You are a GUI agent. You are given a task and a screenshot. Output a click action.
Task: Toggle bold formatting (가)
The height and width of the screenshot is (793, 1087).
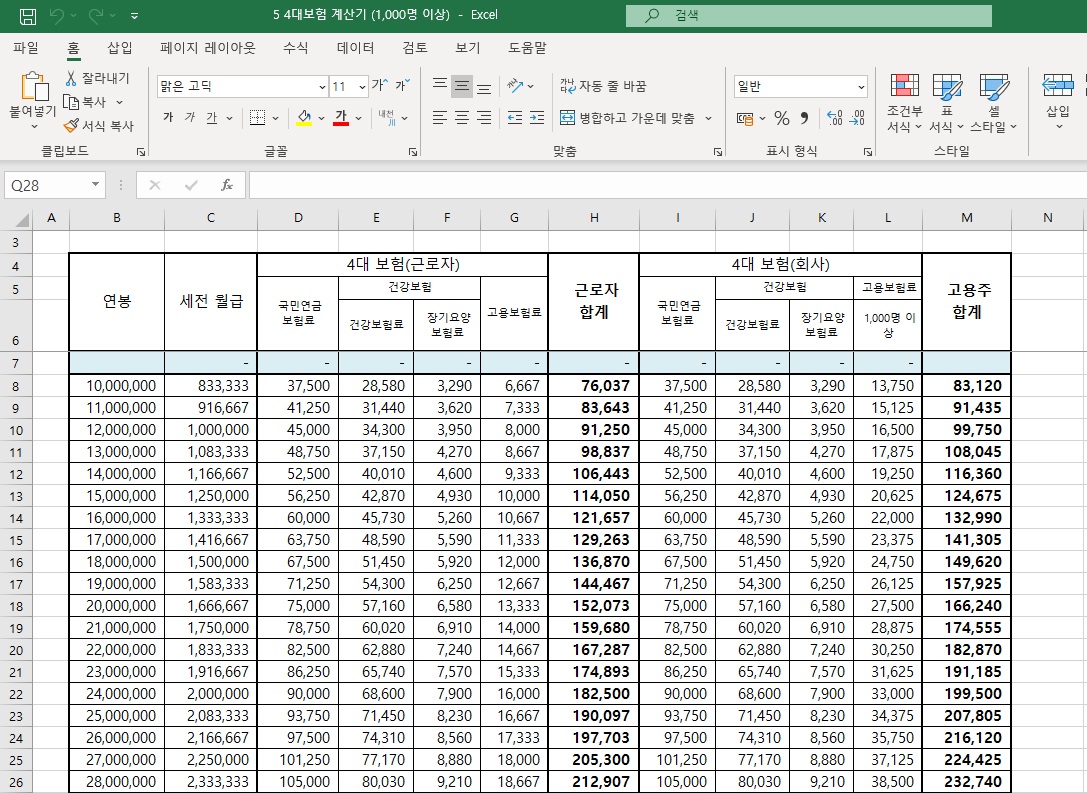(x=168, y=118)
